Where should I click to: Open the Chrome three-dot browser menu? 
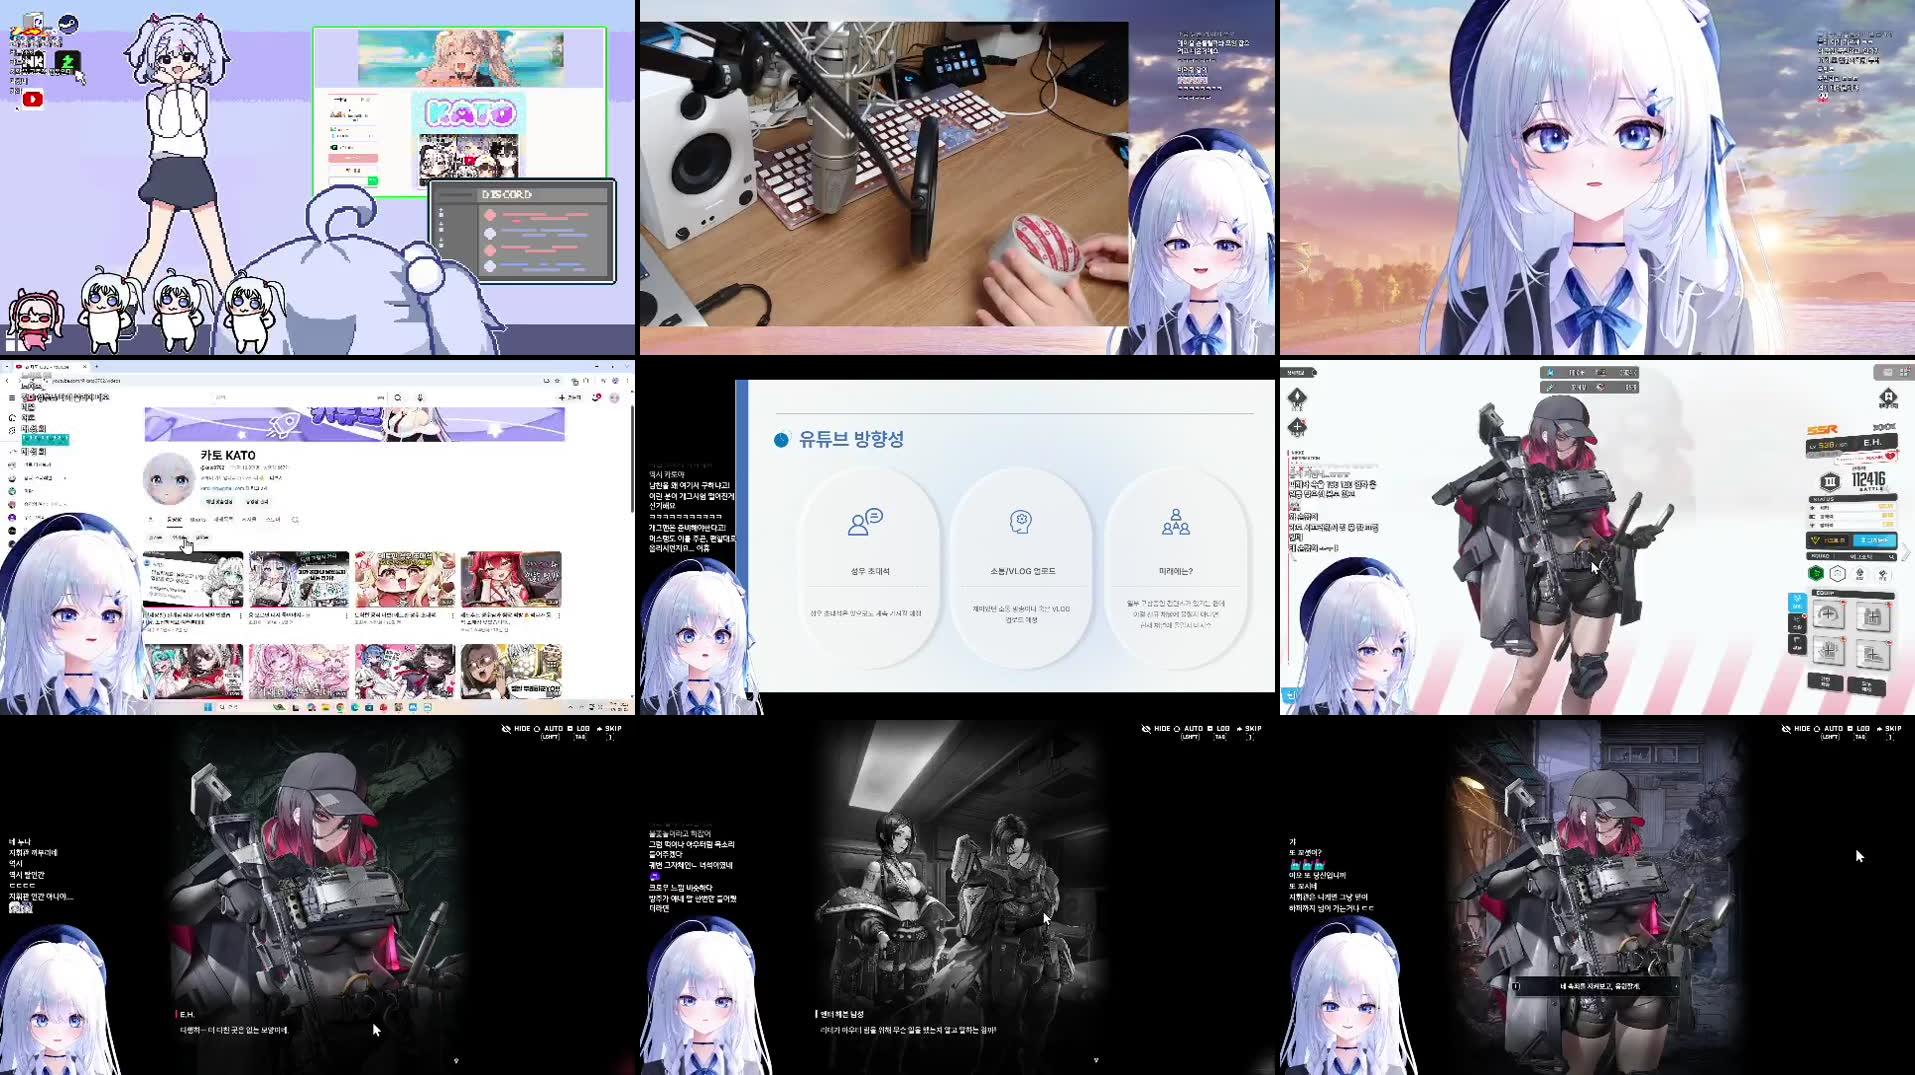pos(628,381)
